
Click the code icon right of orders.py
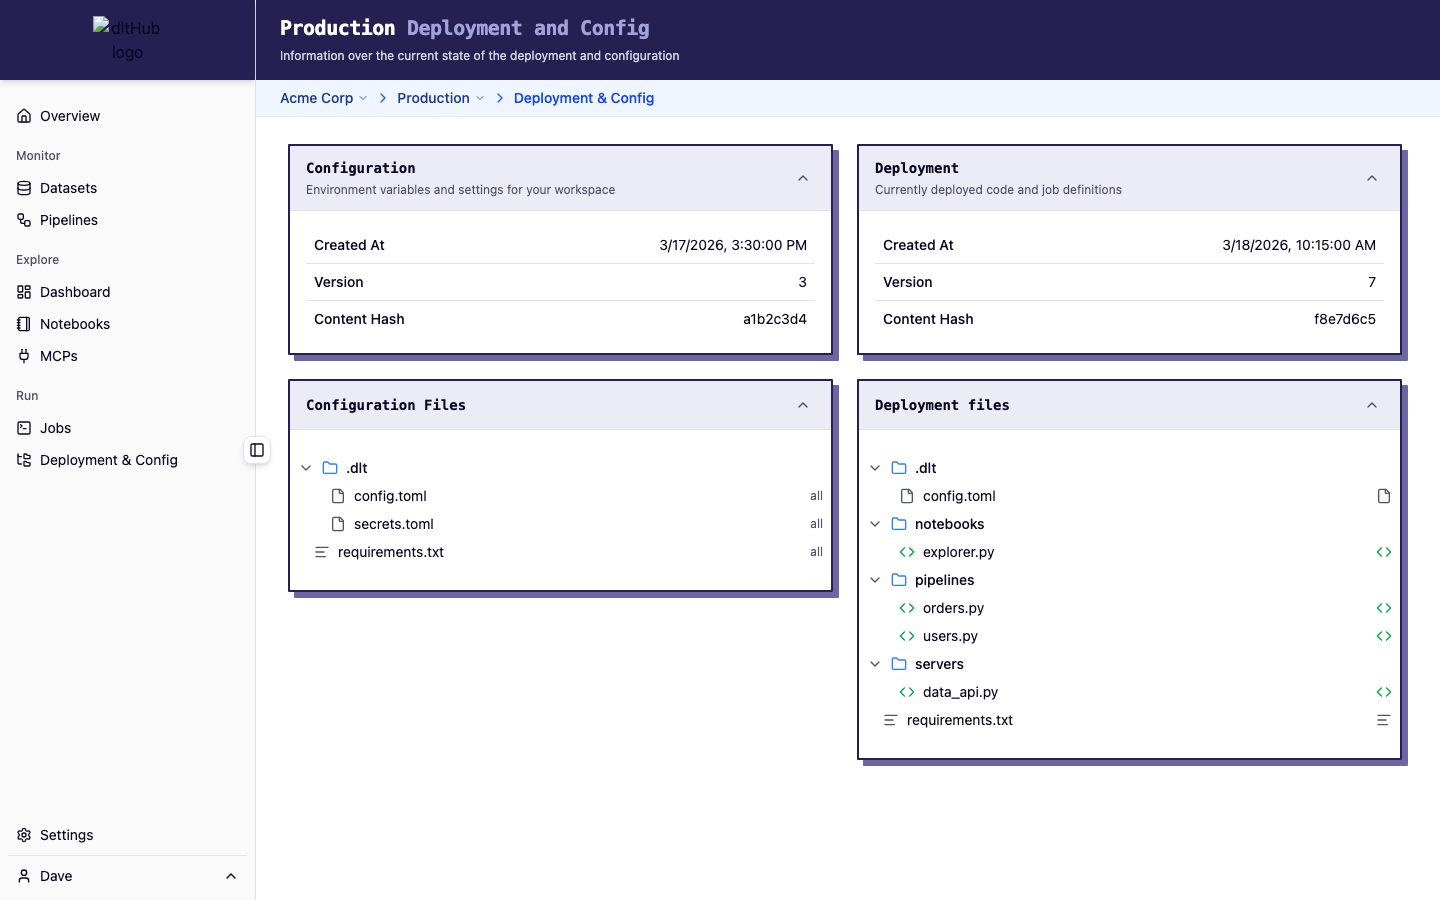(1384, 608)
